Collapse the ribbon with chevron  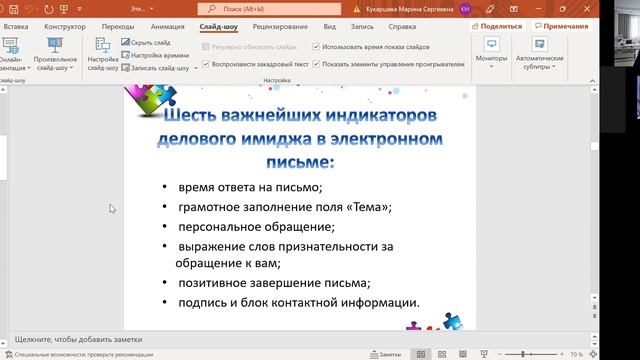point(592,81)
